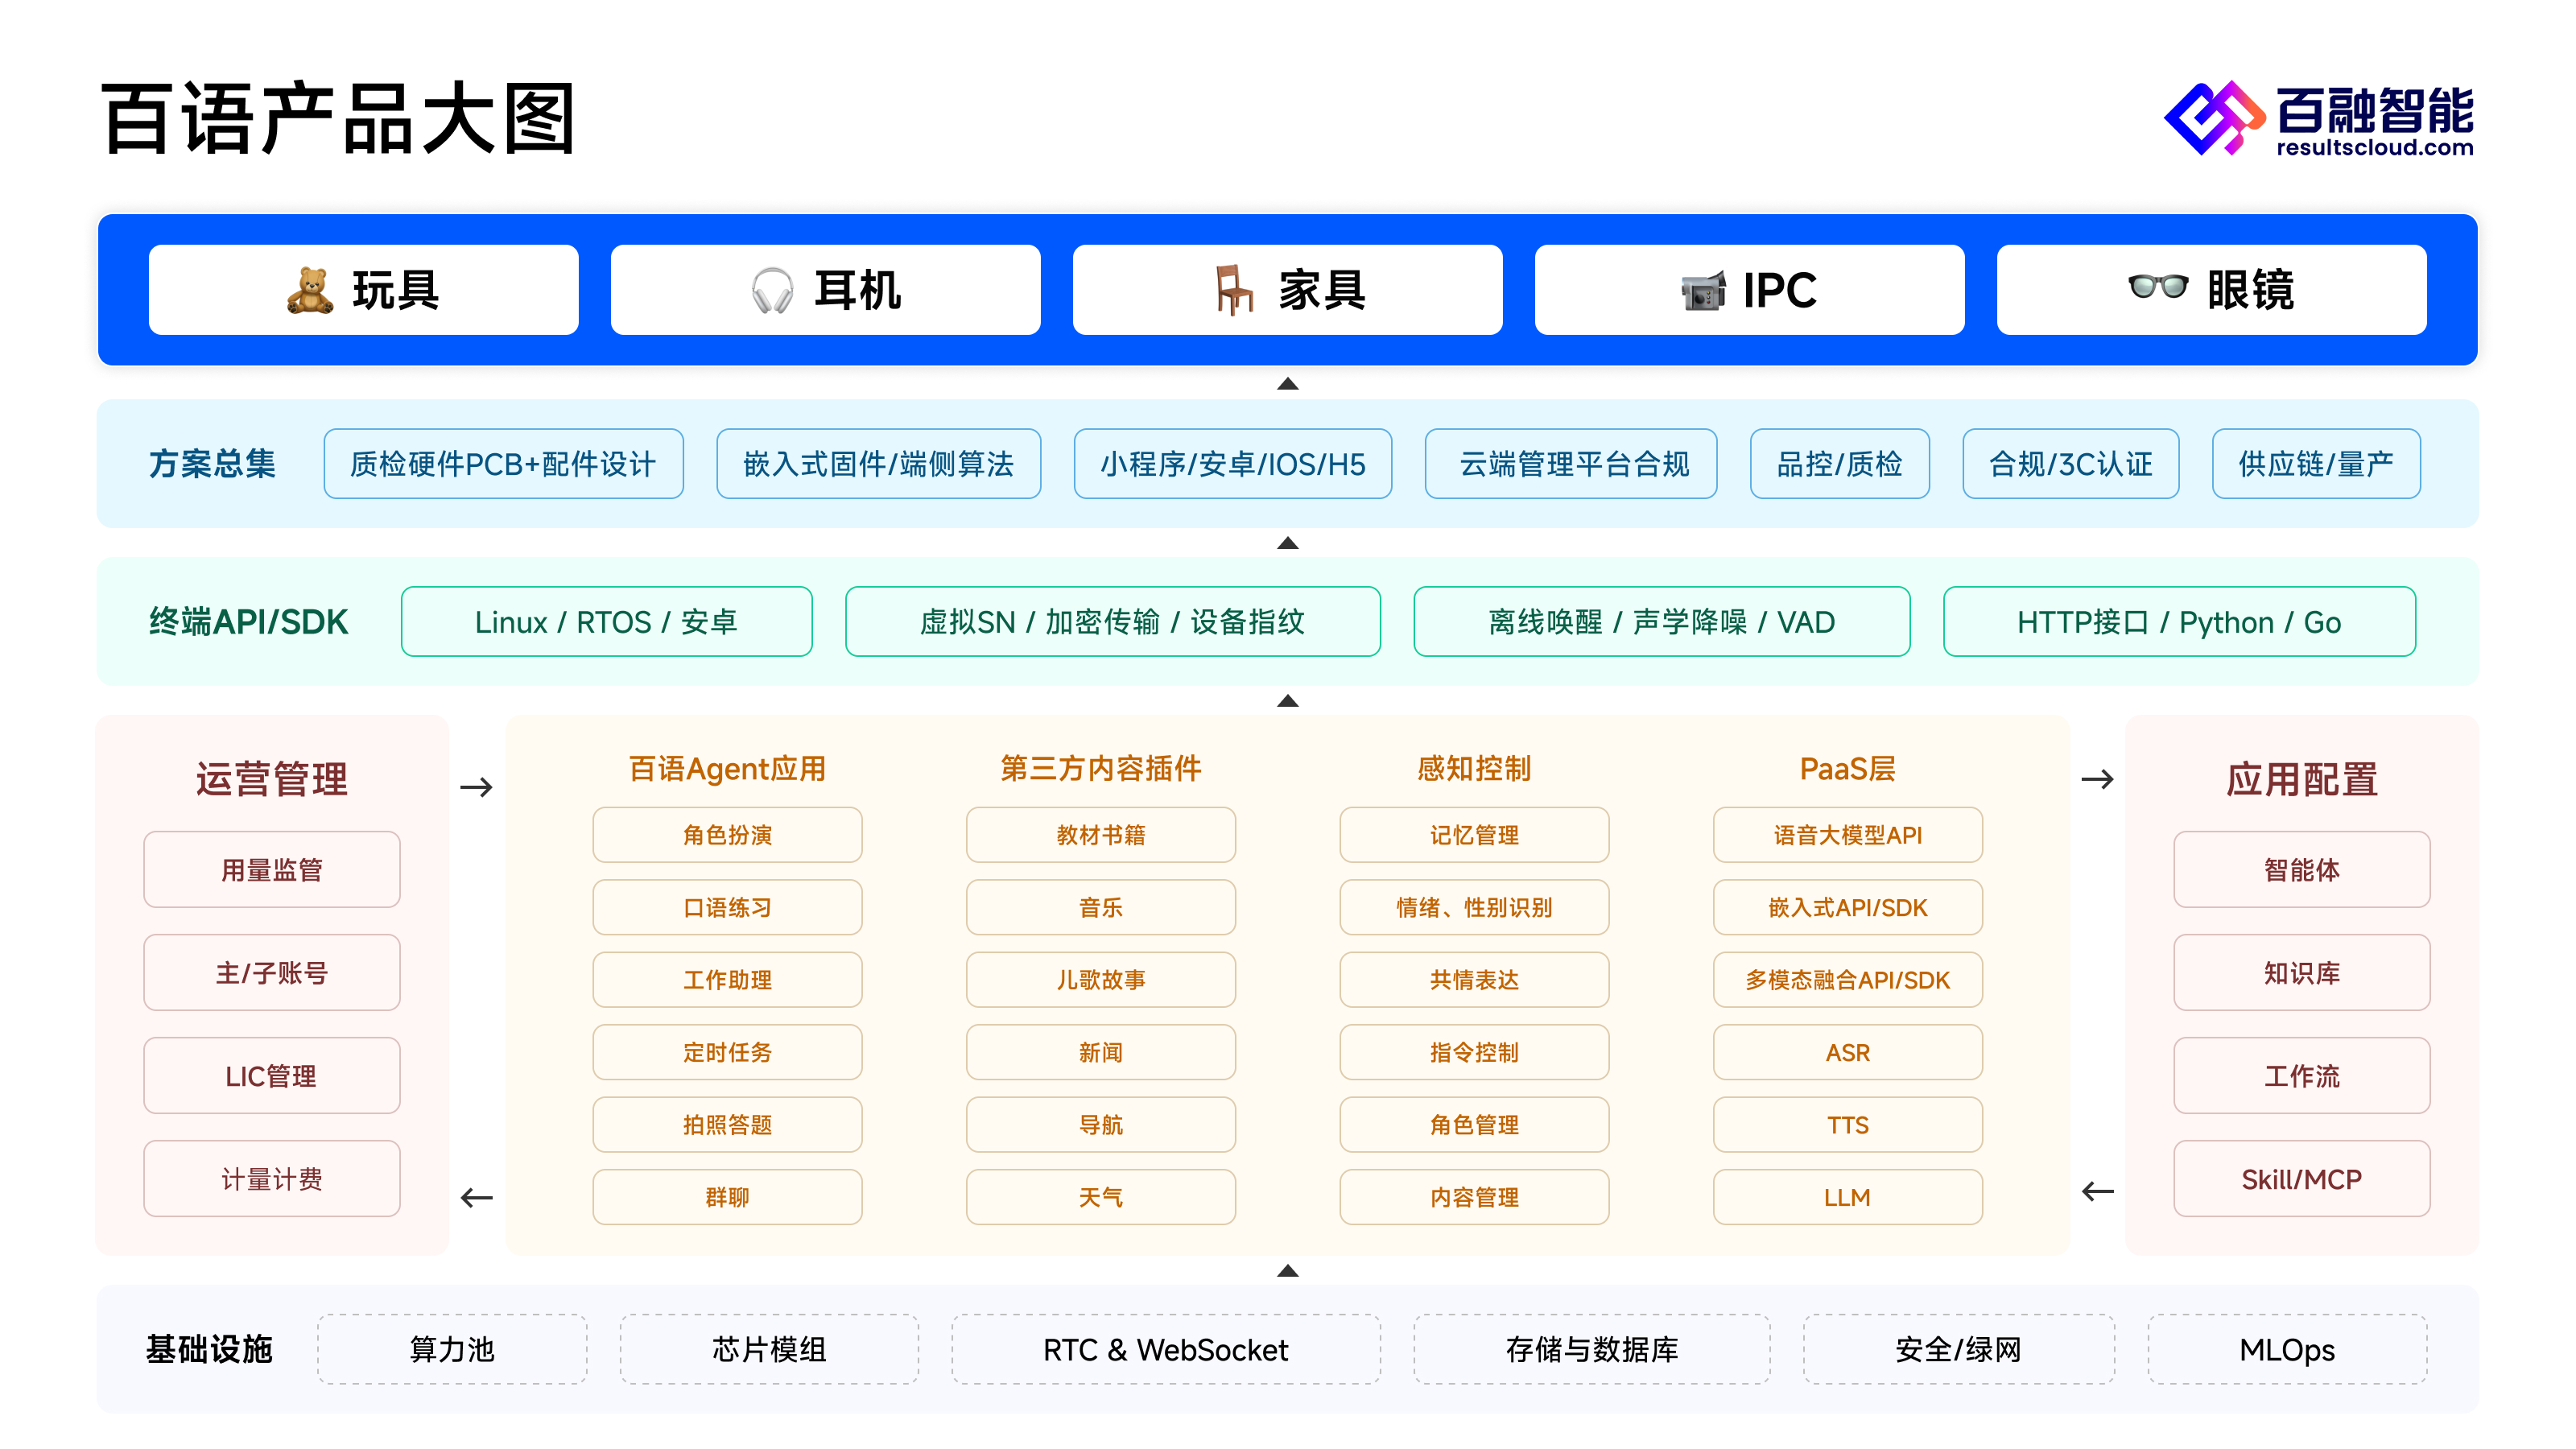2576x1449 pixels.
Task: Click HTTP接口 / Python / Go box
Action: [2180, 622]
